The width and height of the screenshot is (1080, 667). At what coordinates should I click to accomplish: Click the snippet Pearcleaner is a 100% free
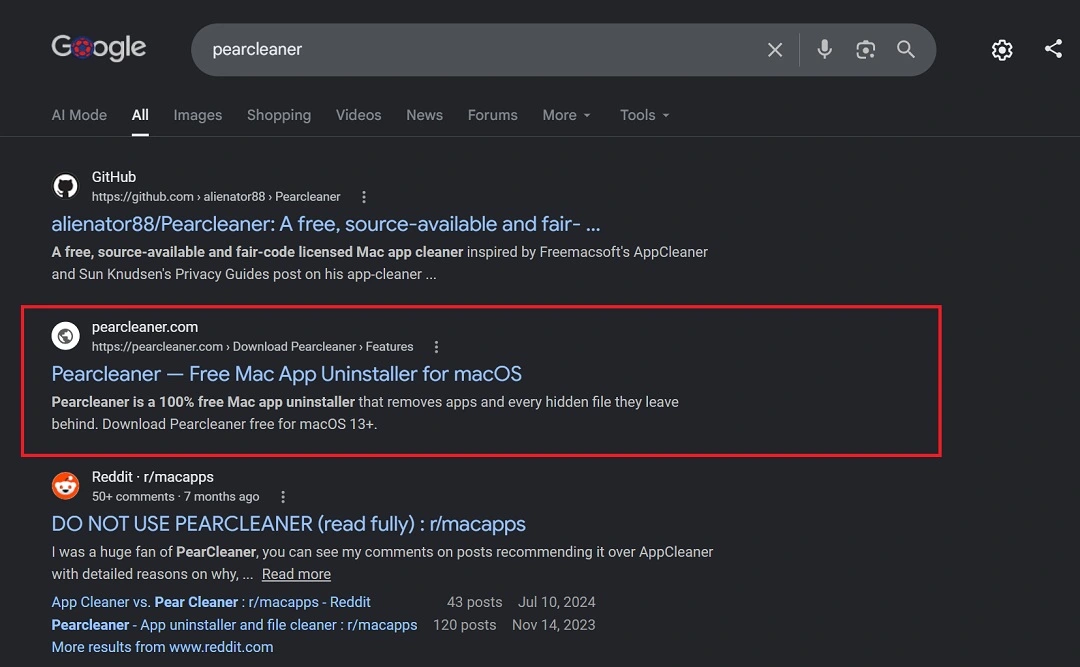tap(365, 413)
